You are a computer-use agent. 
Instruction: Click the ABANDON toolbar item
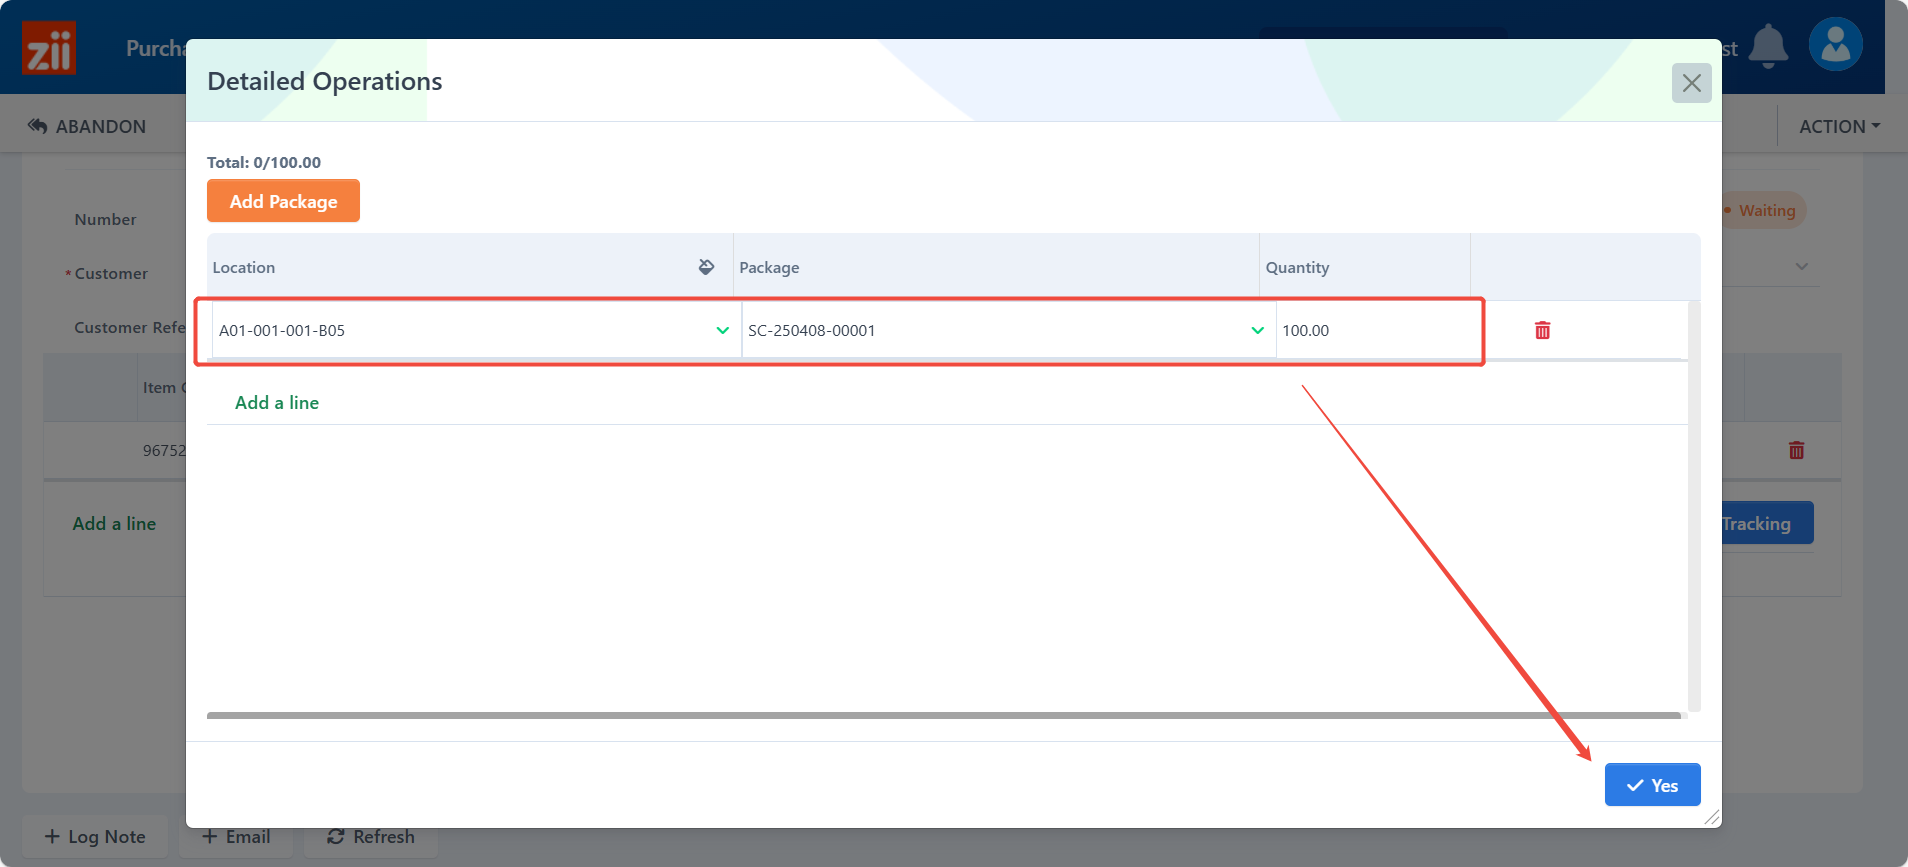(87, 126)
